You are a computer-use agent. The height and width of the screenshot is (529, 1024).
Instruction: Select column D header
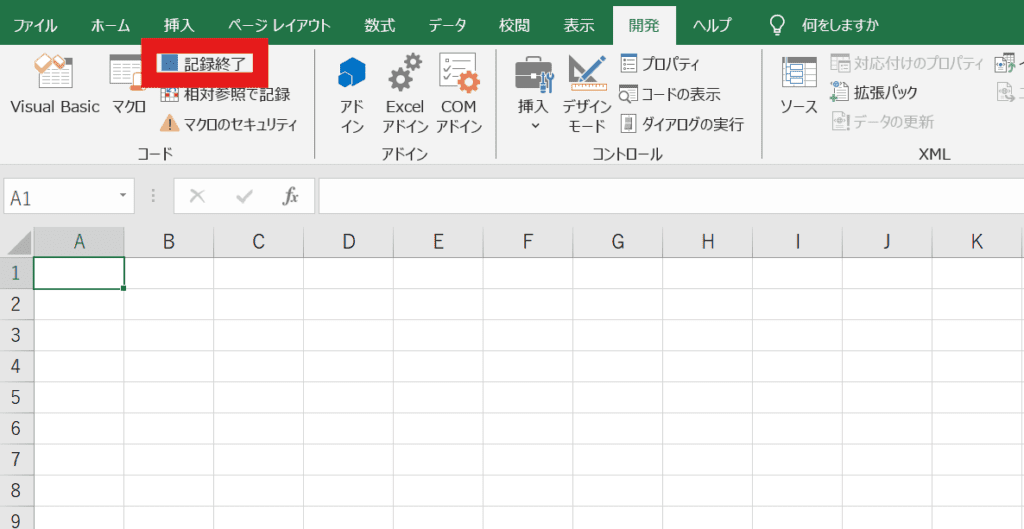tap(348, 241)
